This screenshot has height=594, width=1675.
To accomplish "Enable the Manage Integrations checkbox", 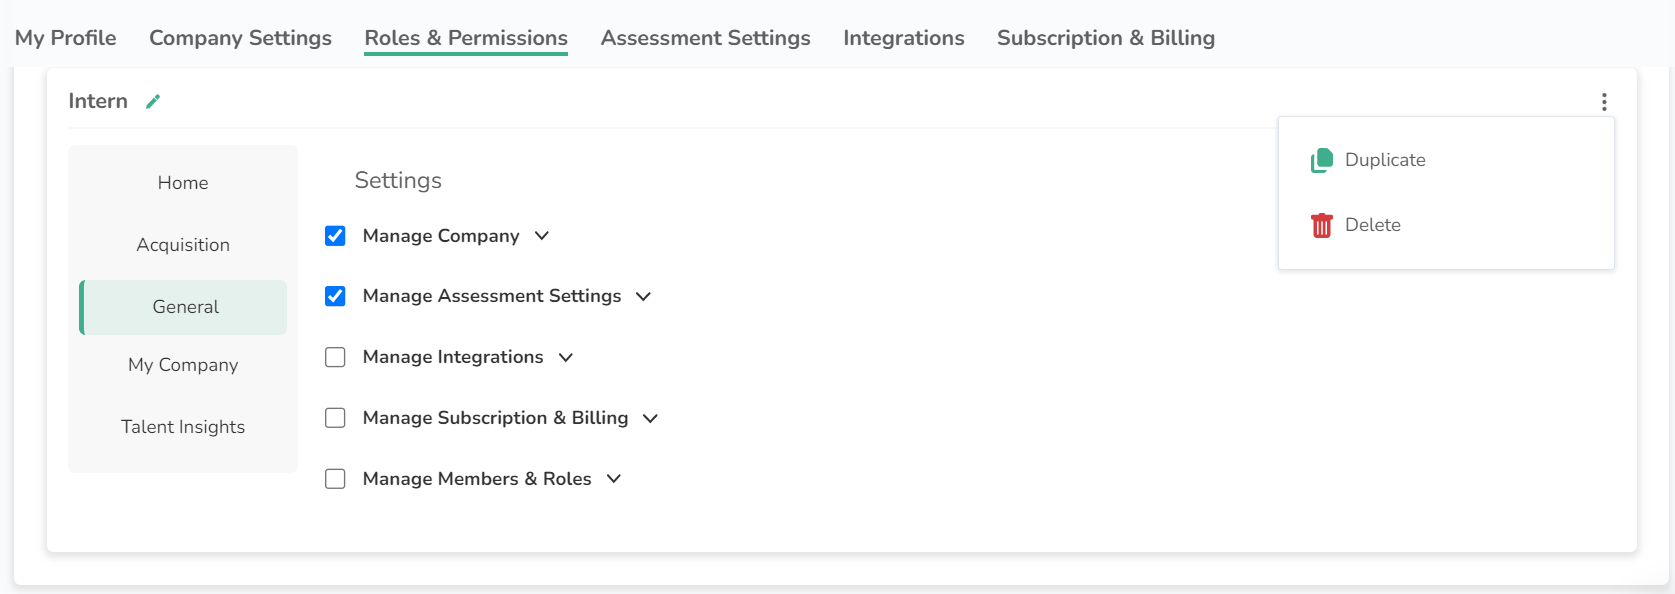I will click(x=335, y=357).
